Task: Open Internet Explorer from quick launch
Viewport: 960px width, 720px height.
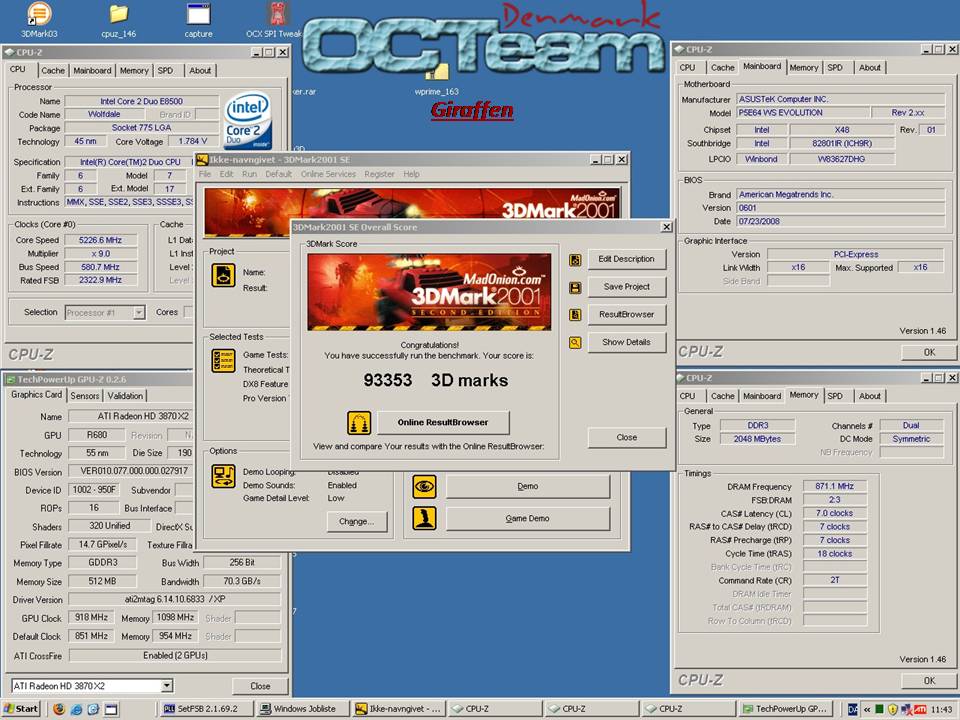Action: click(x=77, y=709)
